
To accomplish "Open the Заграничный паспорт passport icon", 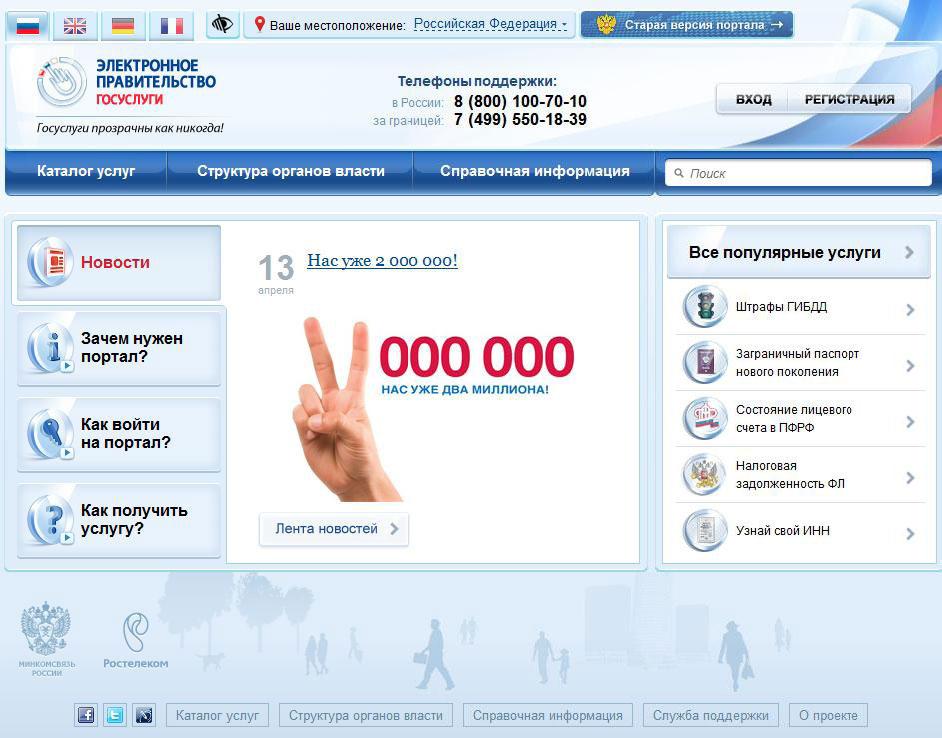I will (x=704, y=362).
